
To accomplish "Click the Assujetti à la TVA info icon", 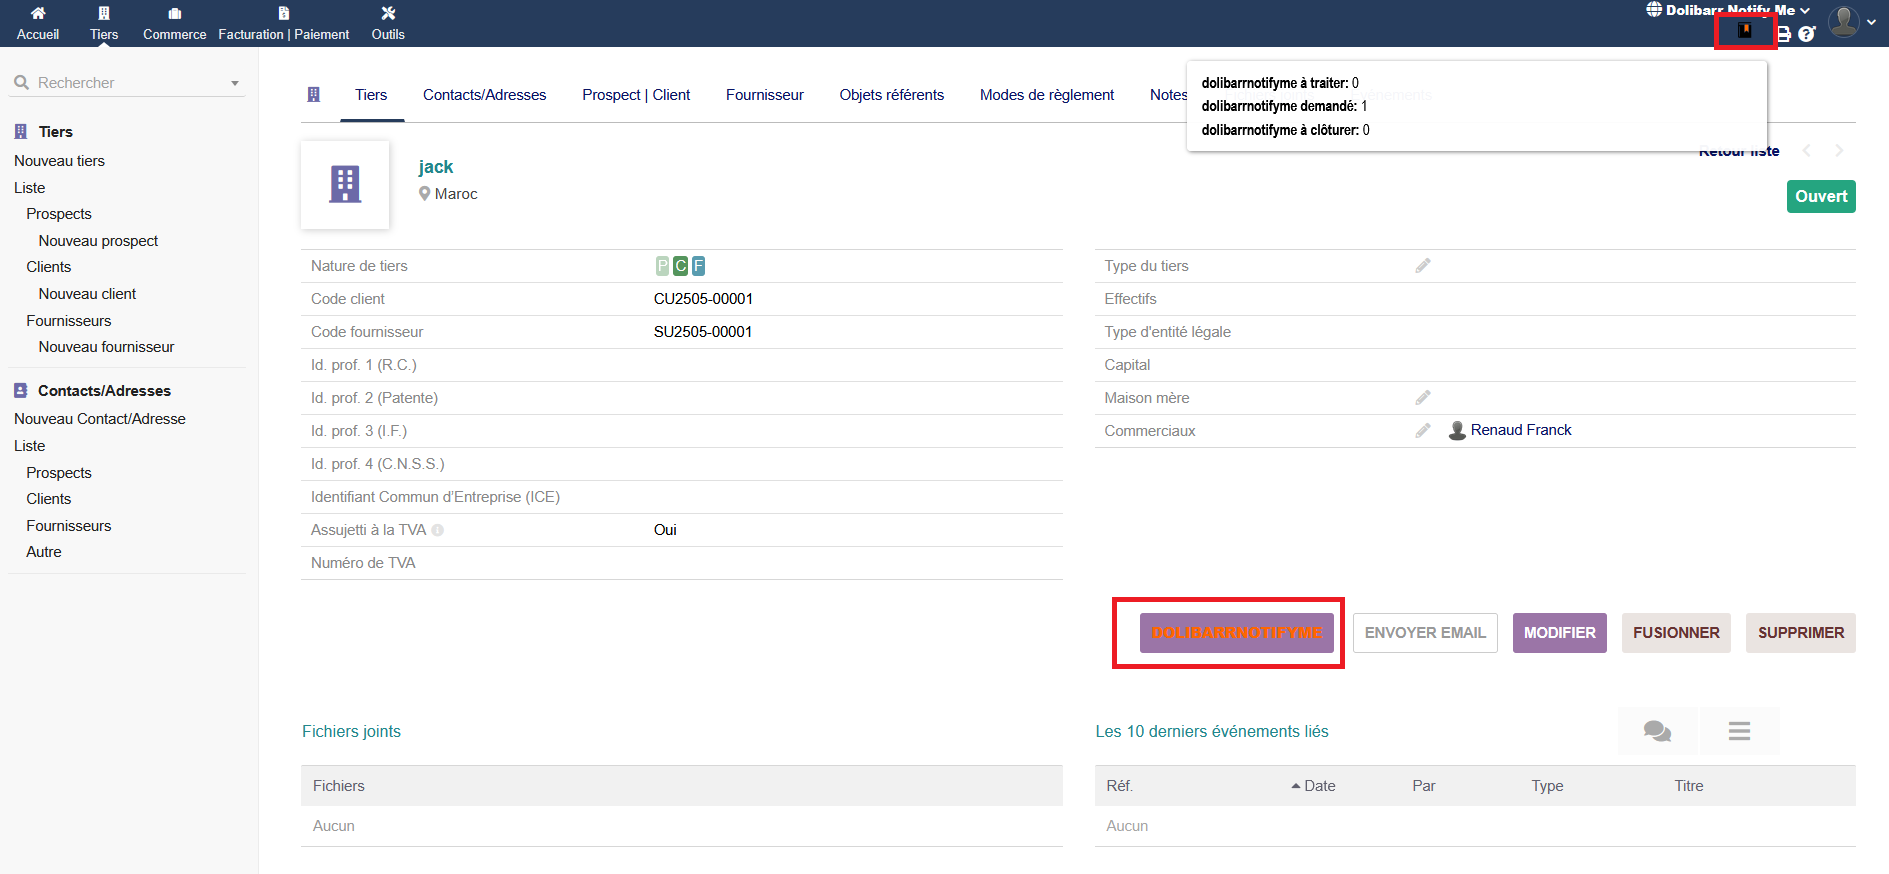I will pyautogui.click(x=438, y=530).
